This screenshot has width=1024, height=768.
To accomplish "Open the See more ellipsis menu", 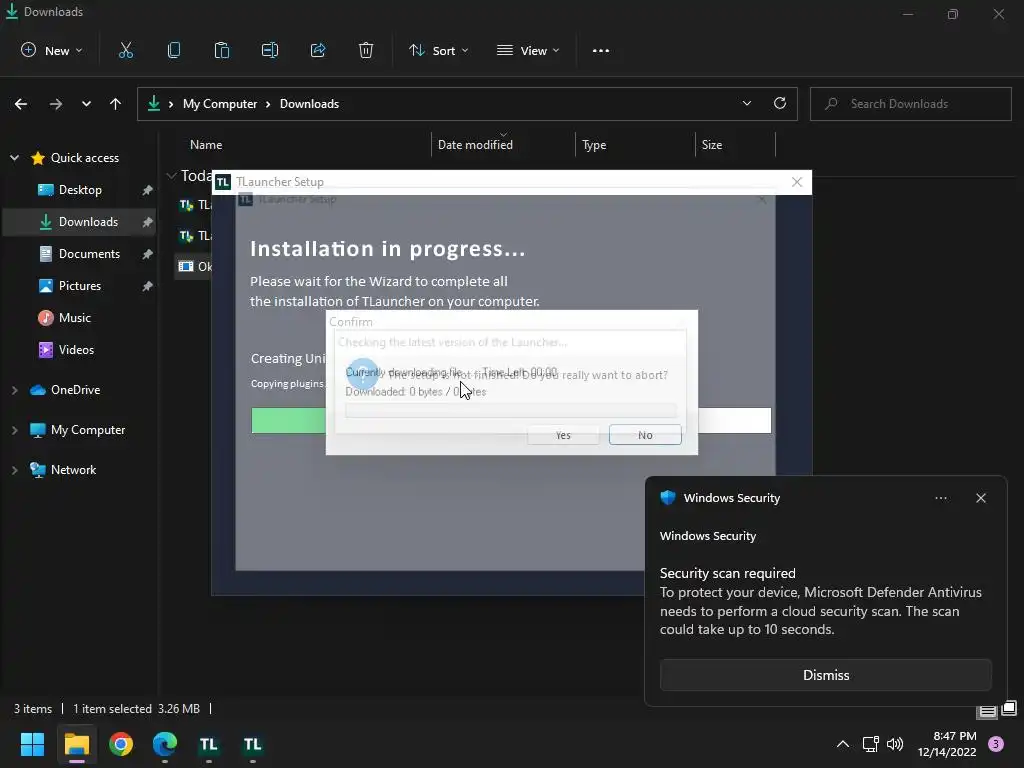I will (601, 50).
